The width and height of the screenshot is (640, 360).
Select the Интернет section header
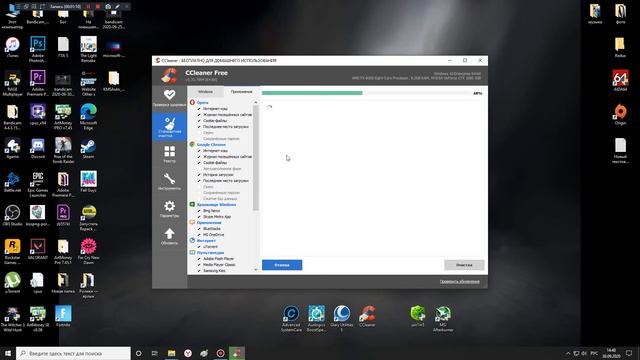(x=206, y=241)
